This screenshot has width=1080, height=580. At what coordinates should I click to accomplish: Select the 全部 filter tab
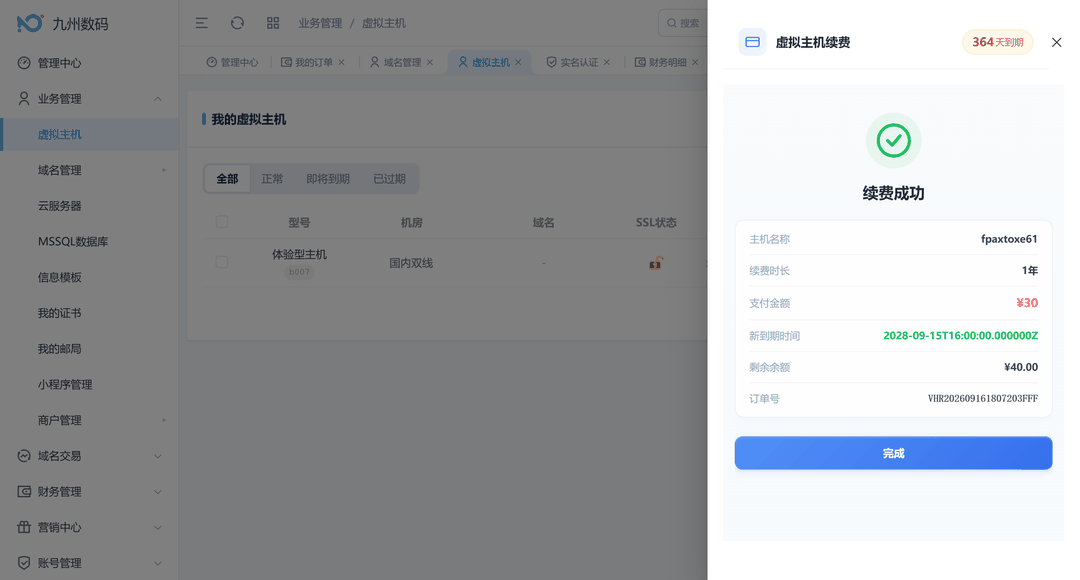click(227, 178)
